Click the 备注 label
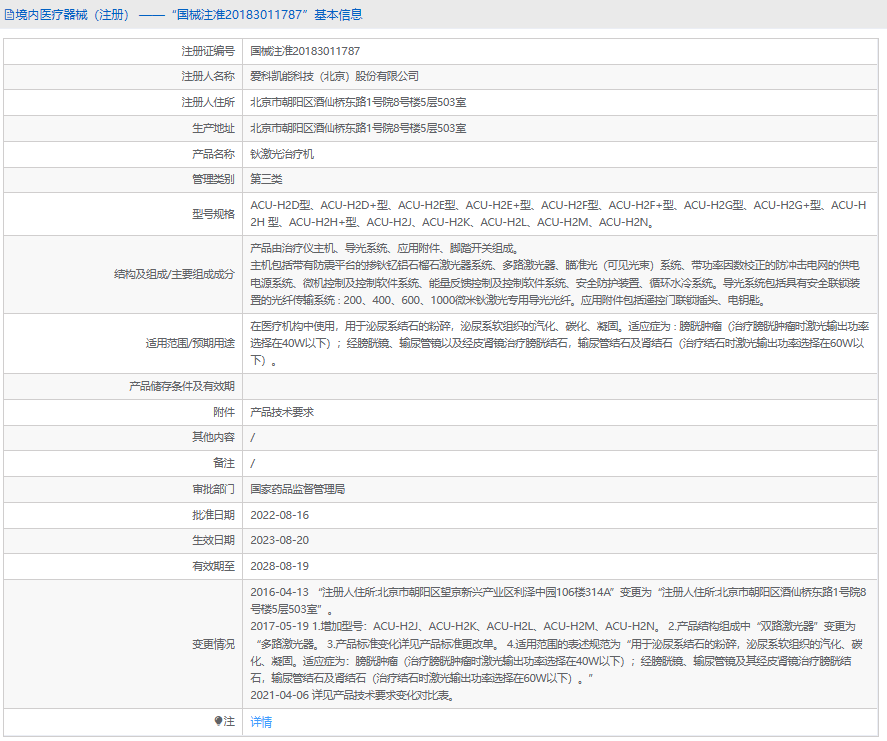Viewport: 887px width, 741px height. pyautogui.click(x=224, y=463)
